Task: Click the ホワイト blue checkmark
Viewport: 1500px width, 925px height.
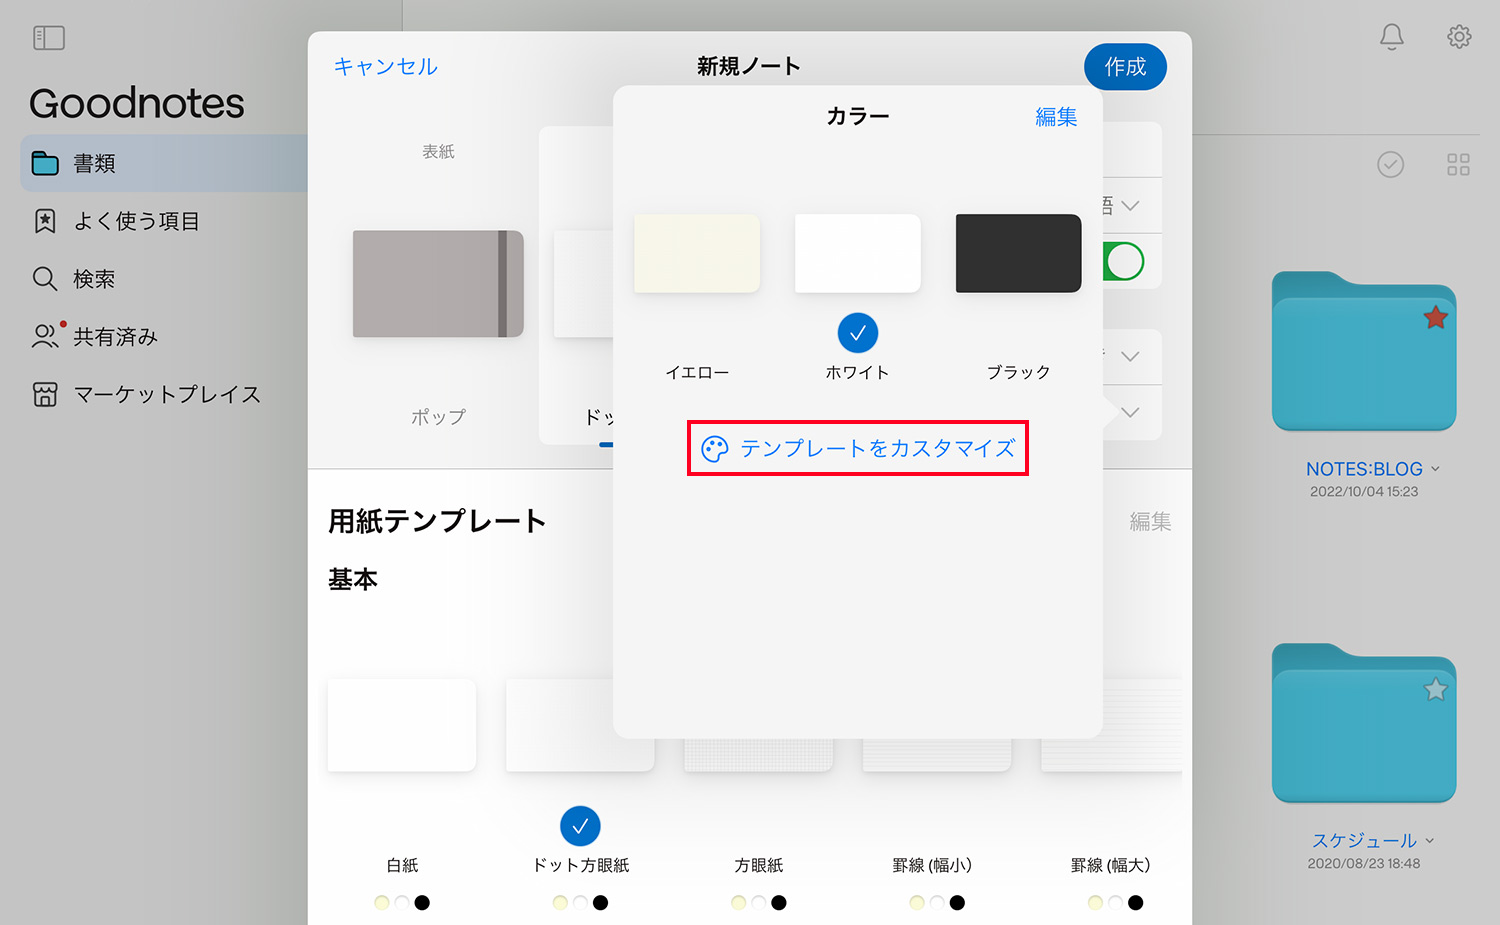Action: coord(857,333)
